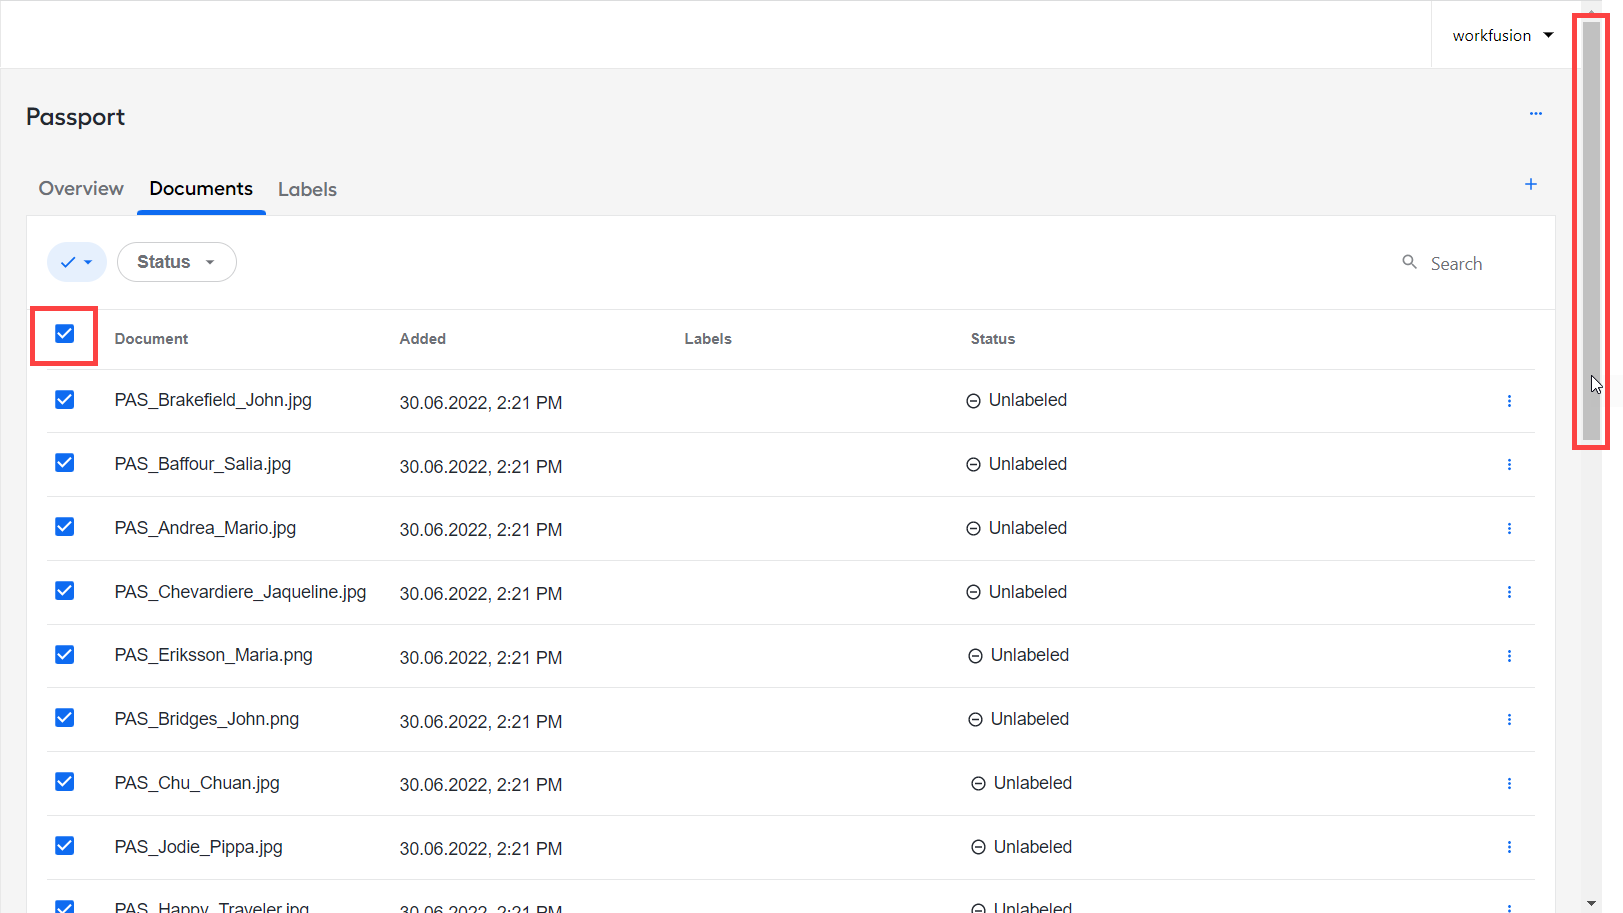1623x913 pixels.
Task: Open row menu for PAS_Eriksson_Maria.png
Action: point(1509,656)
